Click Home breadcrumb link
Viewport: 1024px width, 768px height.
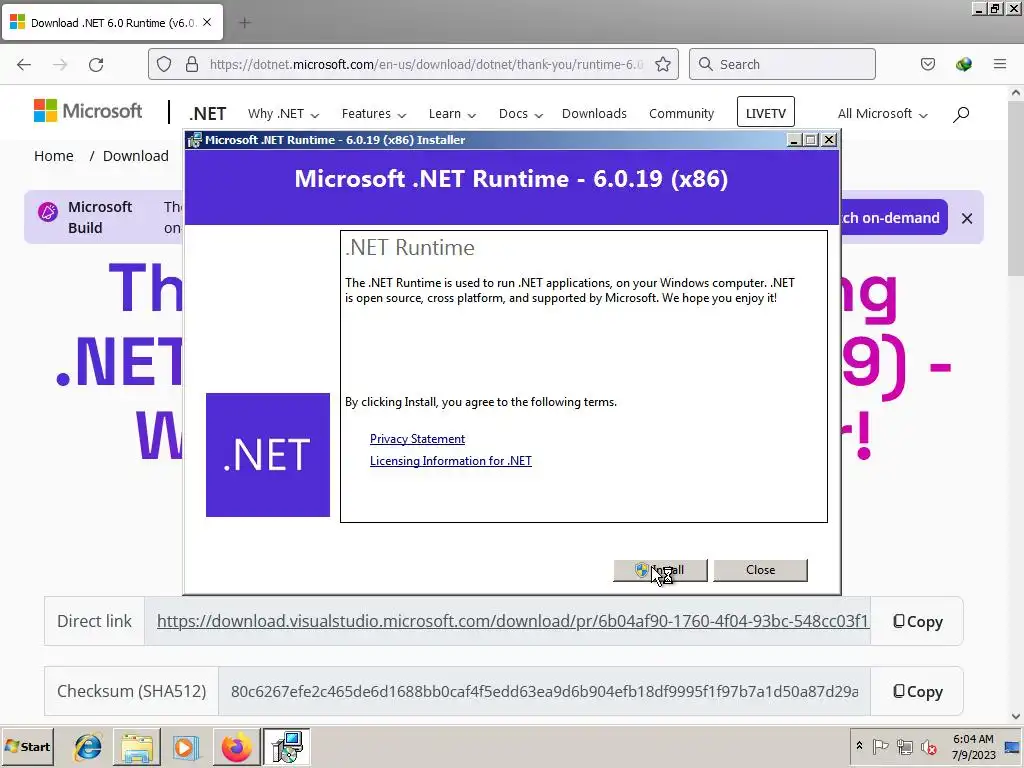point(54,156)
